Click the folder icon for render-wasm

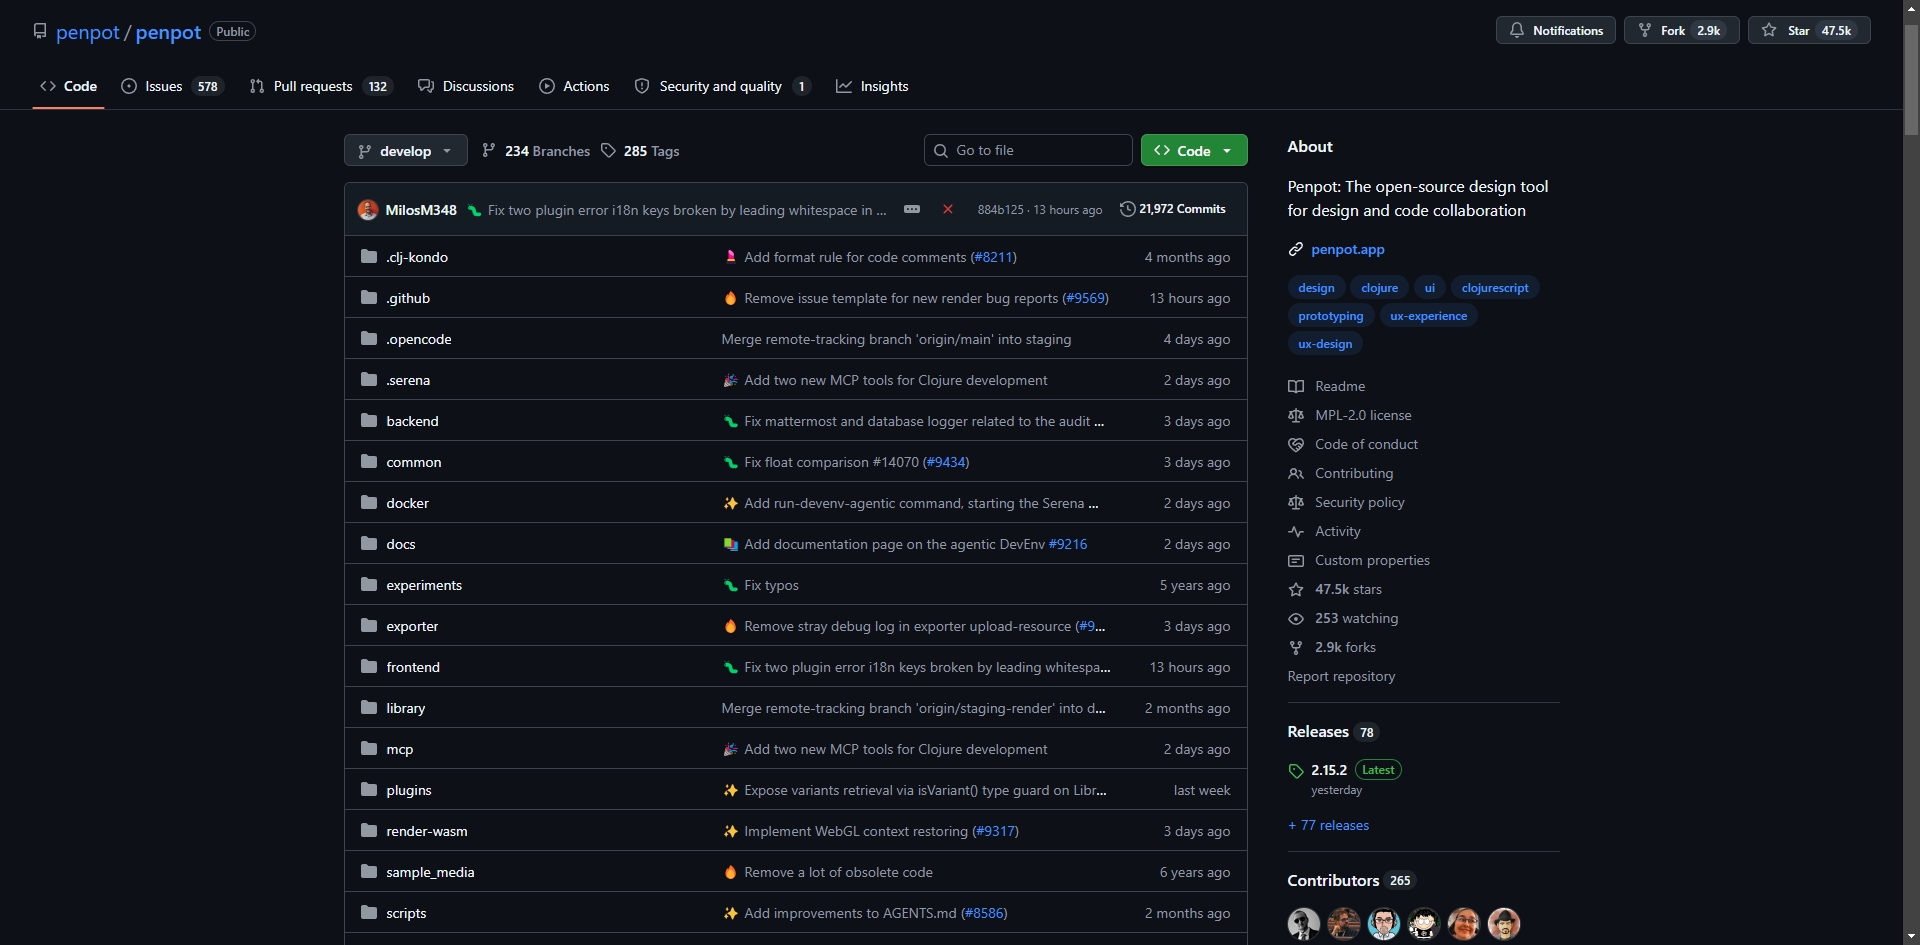click(369, 831)
